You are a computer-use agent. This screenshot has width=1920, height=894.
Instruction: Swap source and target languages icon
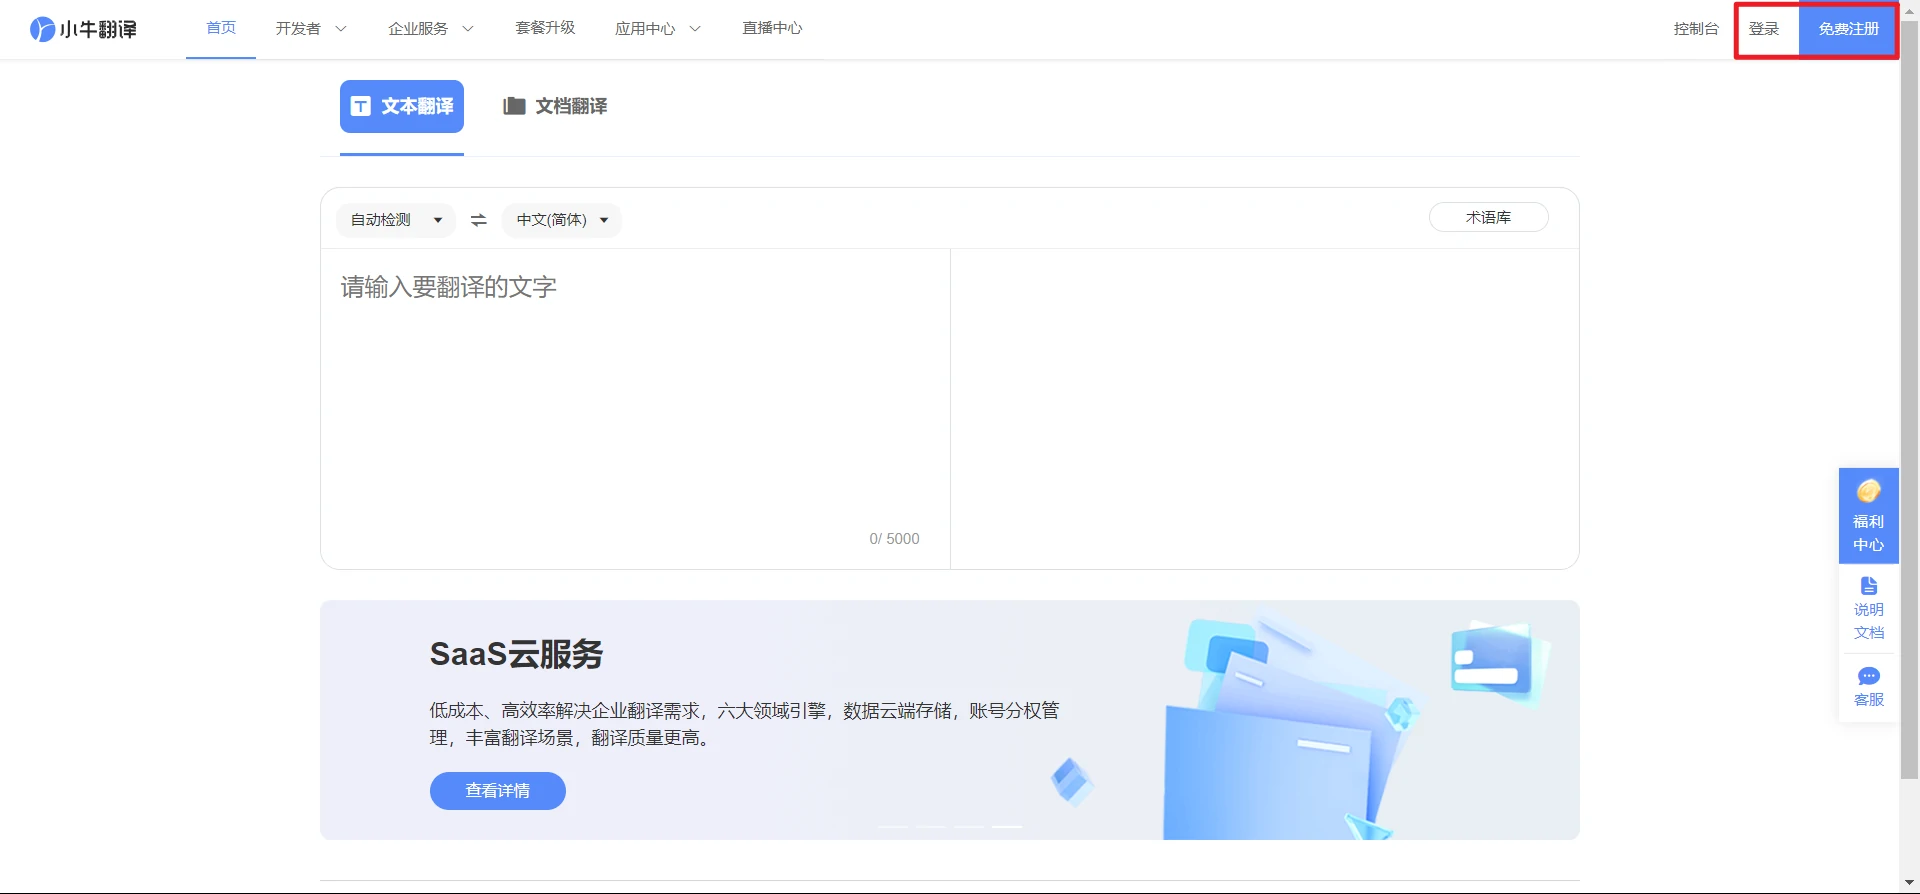[479, 220]
